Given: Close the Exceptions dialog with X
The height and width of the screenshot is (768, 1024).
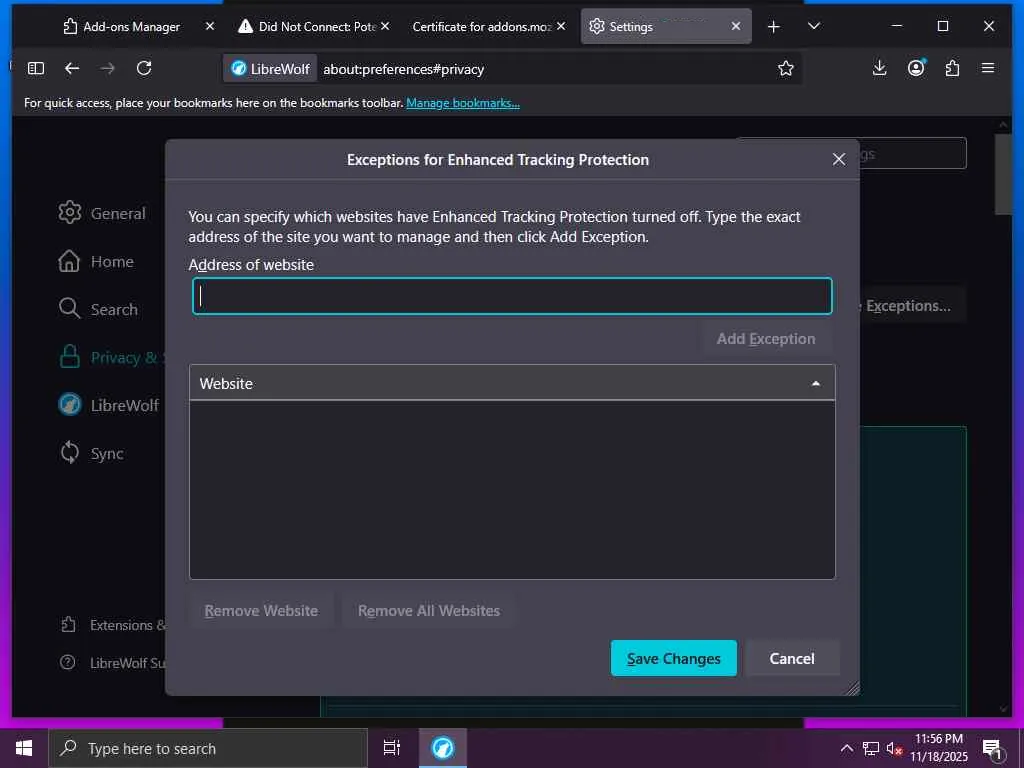Looking at the screenshot, I should [839, 159].
